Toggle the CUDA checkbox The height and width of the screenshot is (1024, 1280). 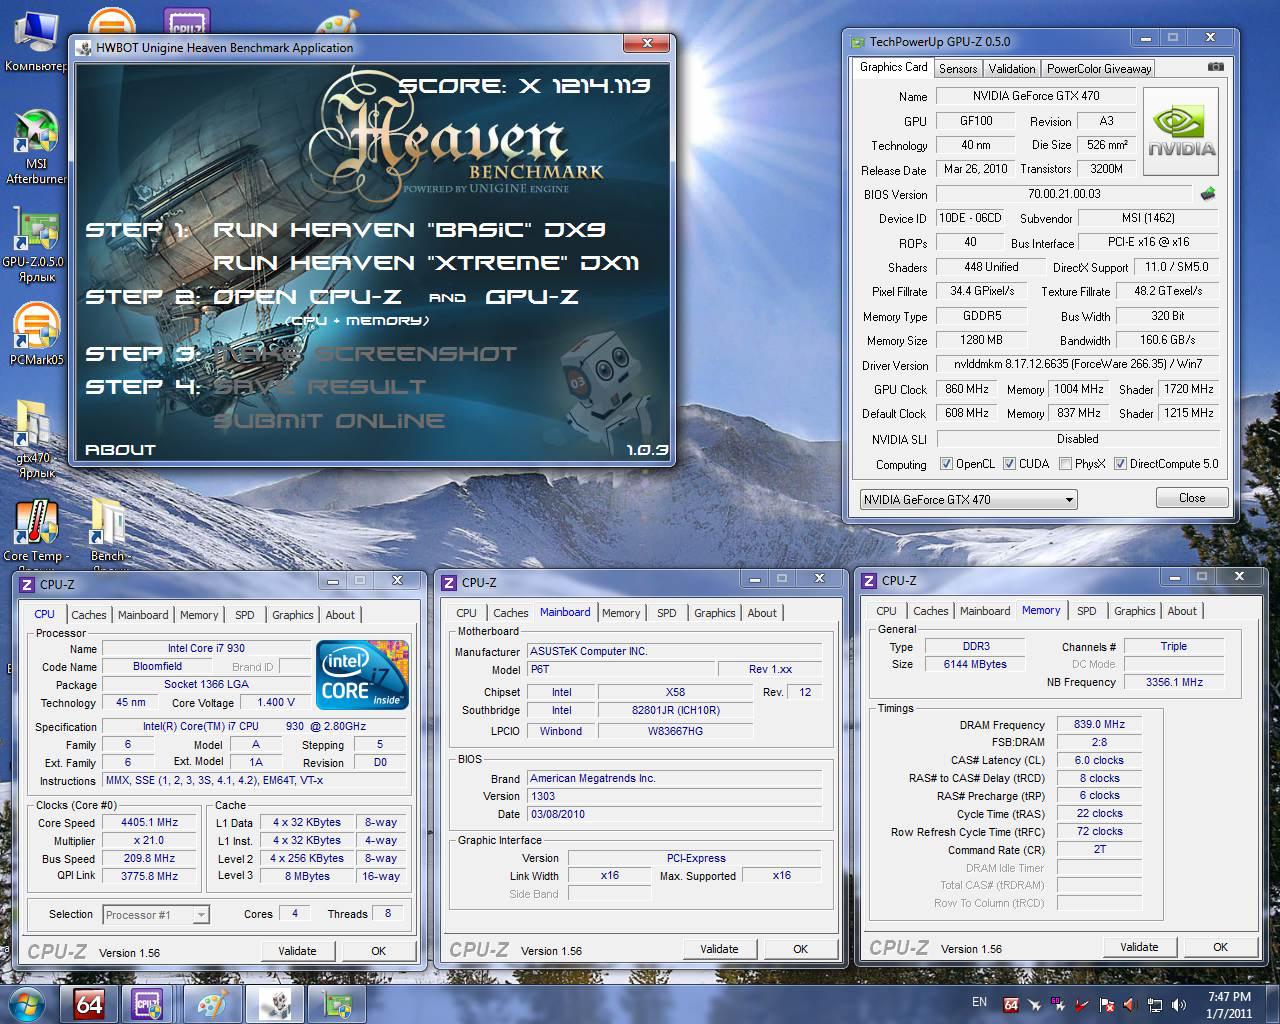coord(1009,464)
